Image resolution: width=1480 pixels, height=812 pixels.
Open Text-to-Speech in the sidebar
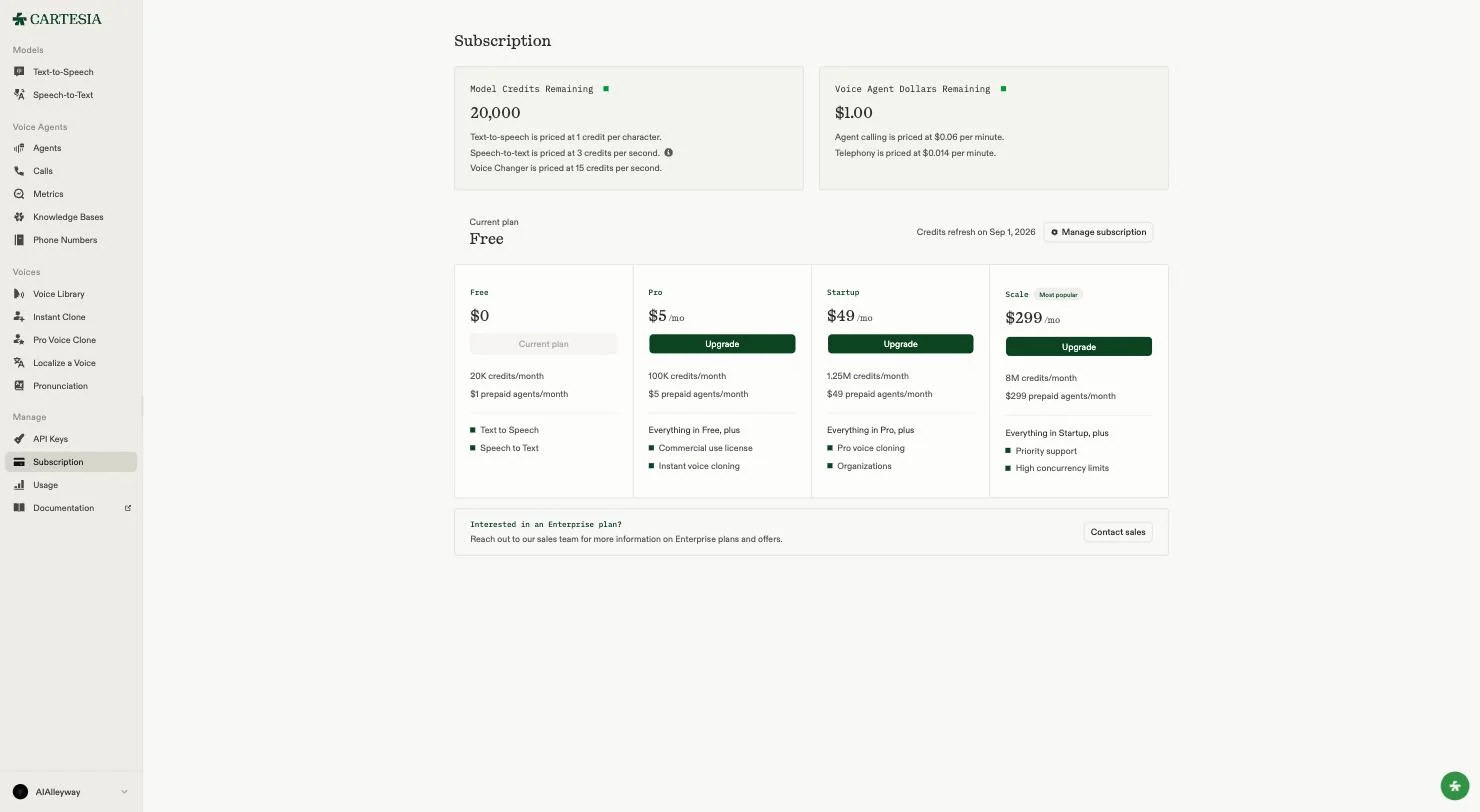(x=71, y=72)
